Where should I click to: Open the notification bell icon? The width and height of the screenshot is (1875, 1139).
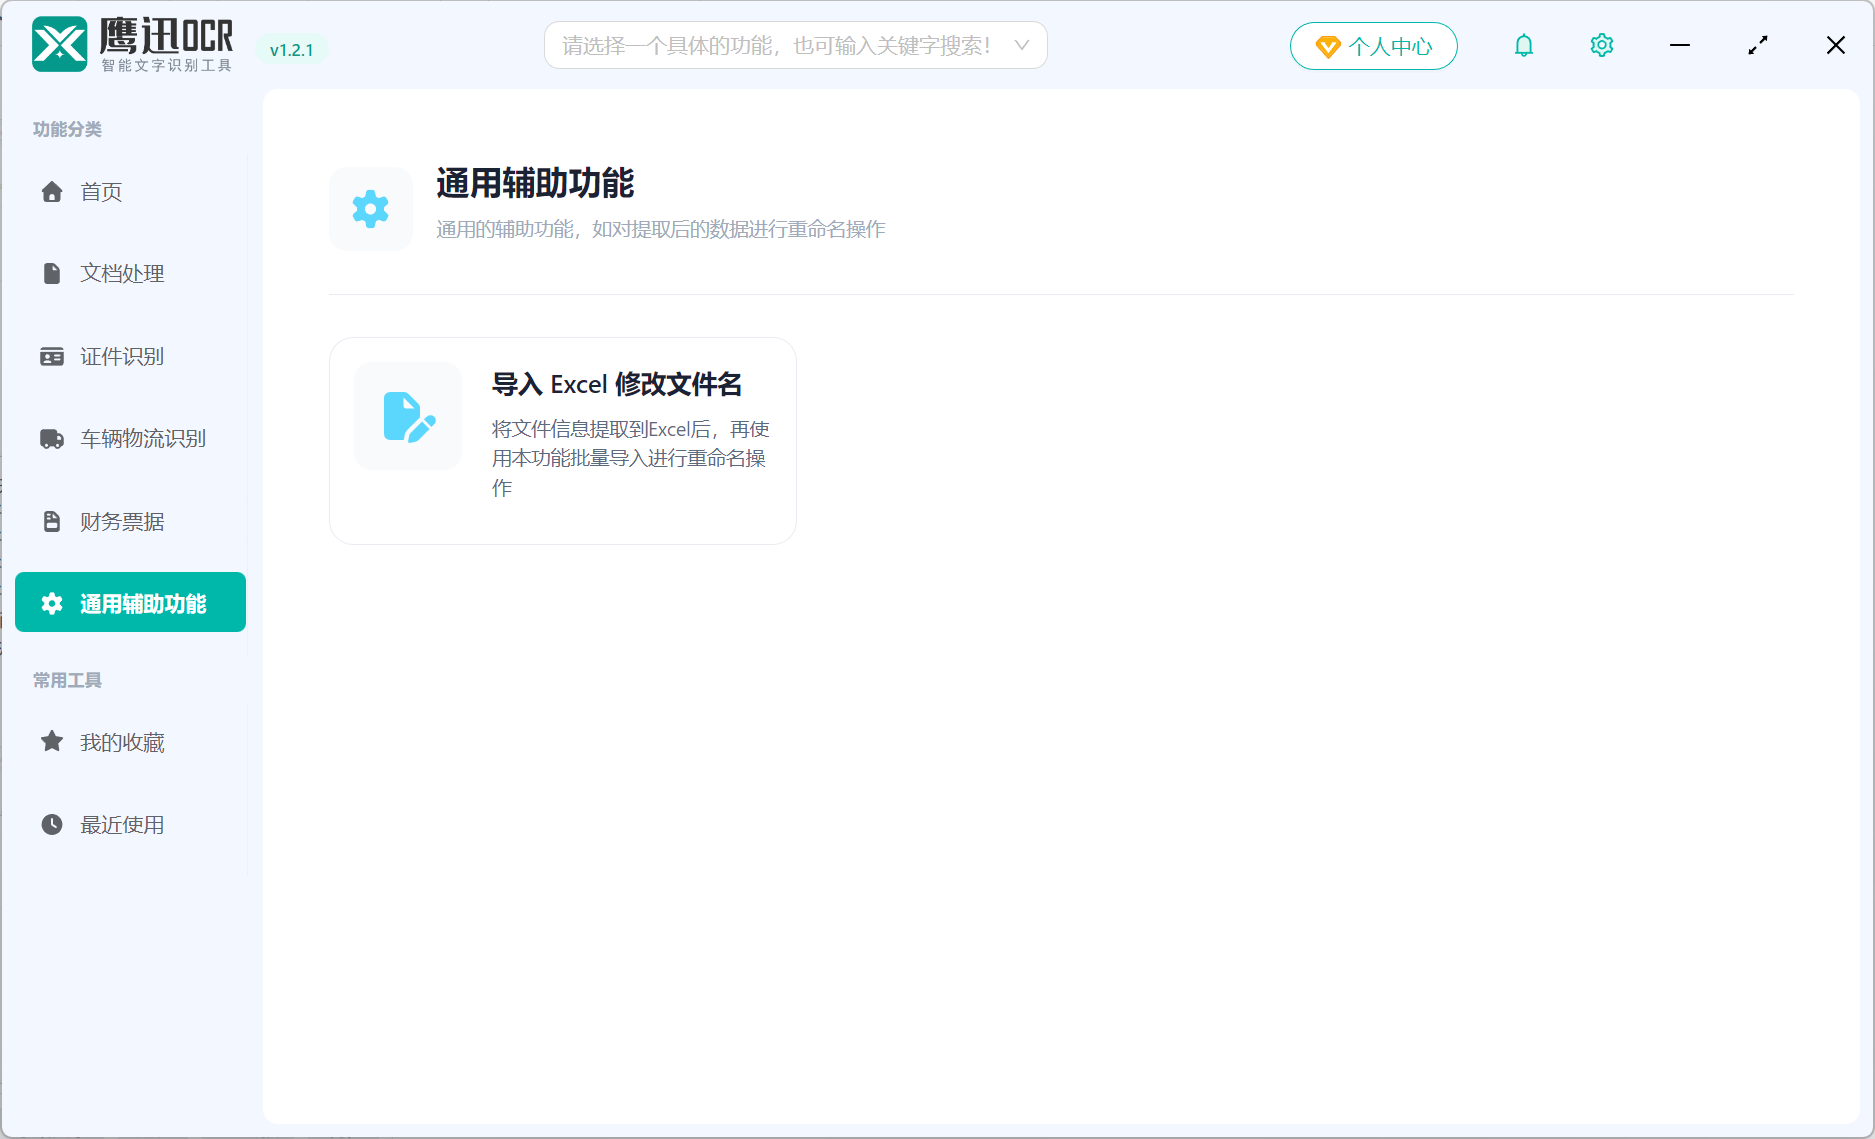click(x=1523, y=46)
